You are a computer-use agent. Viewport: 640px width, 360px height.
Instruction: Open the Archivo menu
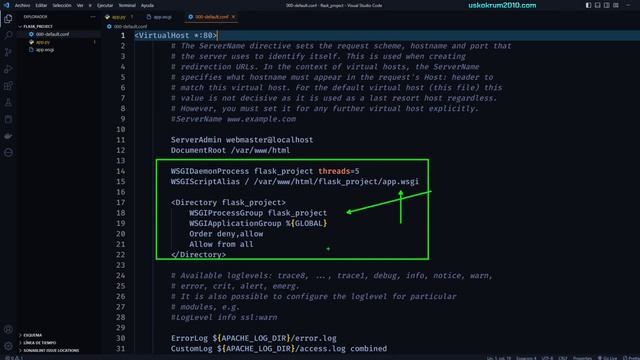click(22, 6)
